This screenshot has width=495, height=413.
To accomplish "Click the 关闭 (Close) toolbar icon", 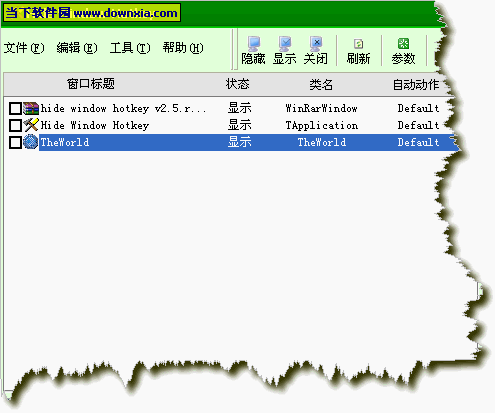I will point(315,51).
